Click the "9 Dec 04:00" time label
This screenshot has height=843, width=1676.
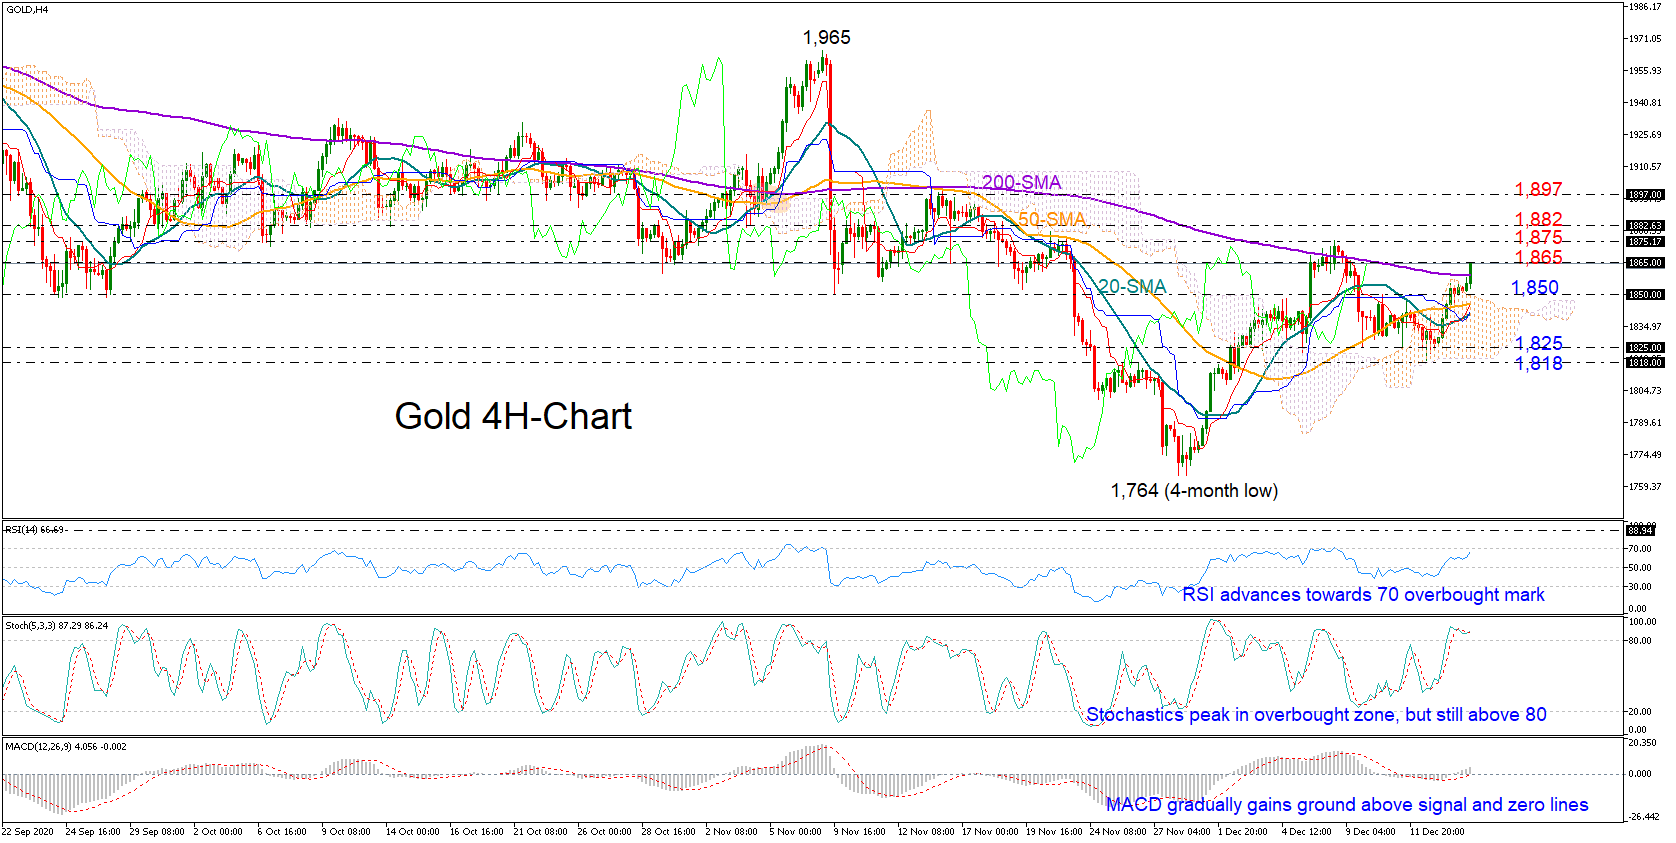pyautogui.click(x=1371, y=832)
